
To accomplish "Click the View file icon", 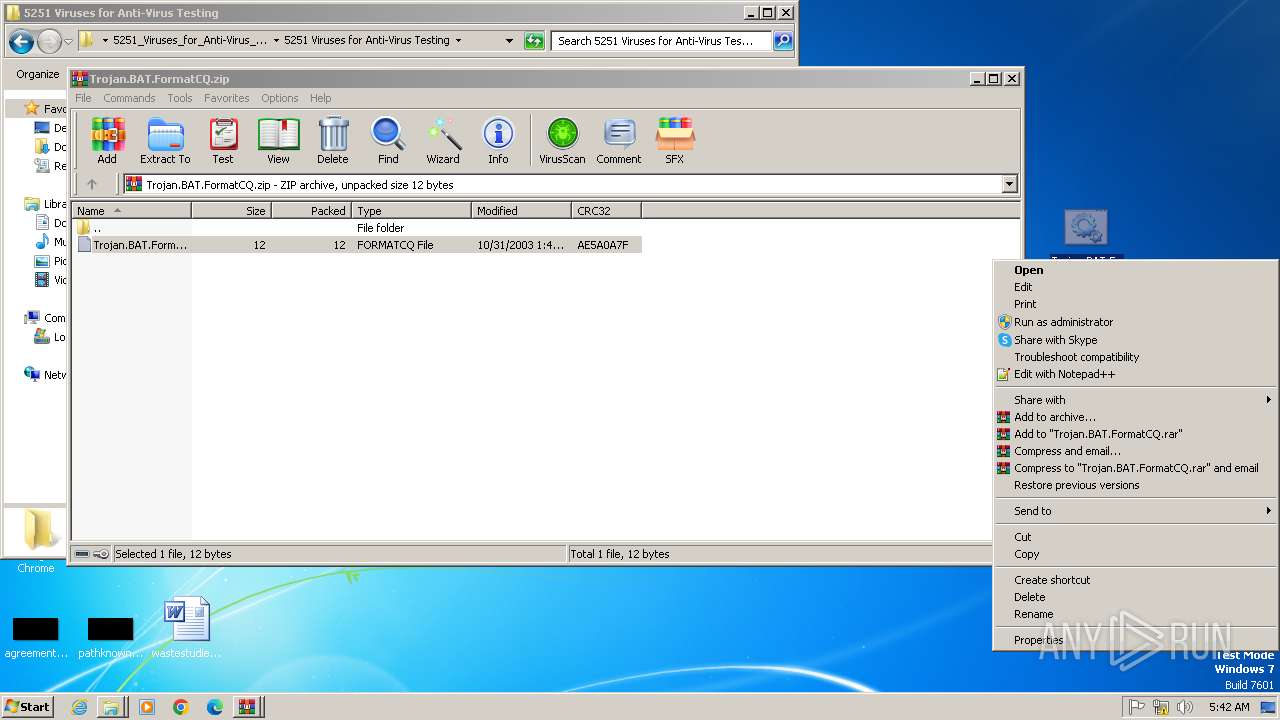I will (278, 140).
